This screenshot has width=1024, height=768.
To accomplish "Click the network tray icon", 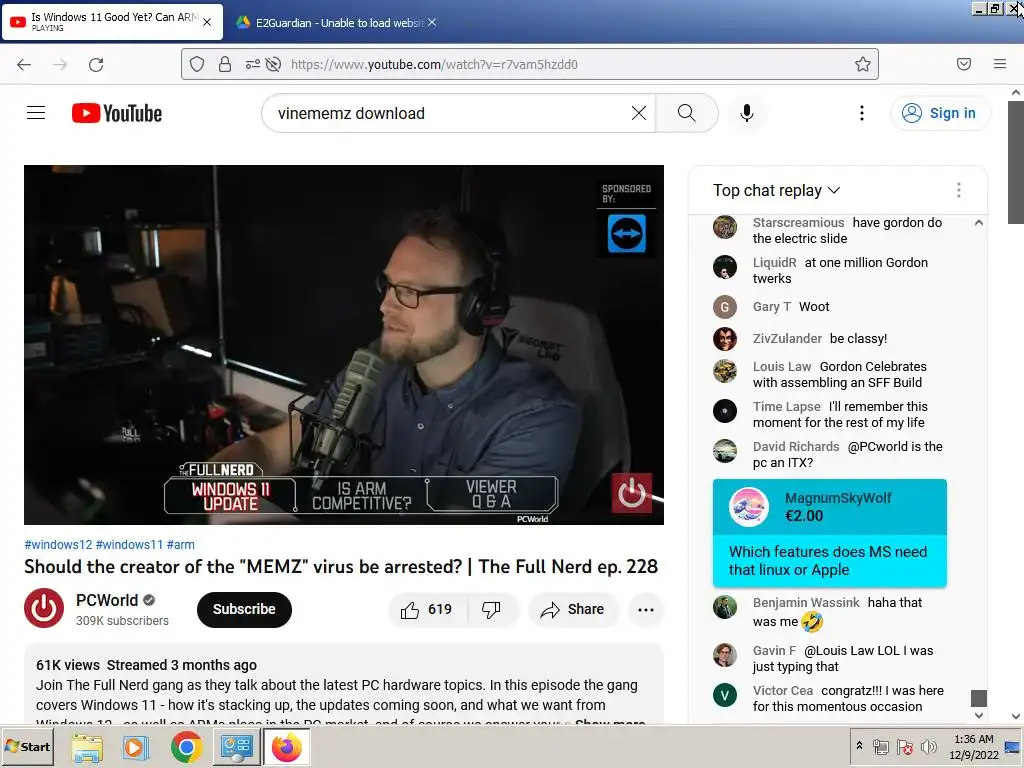I will [x=881, y=746].
